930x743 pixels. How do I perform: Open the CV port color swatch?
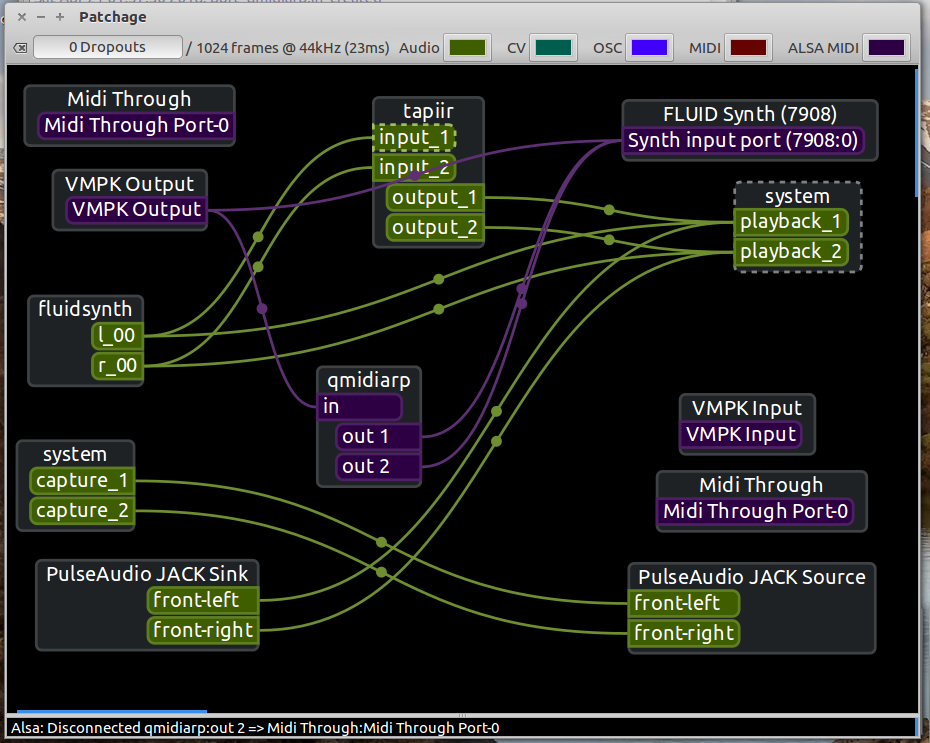[553, 48]
